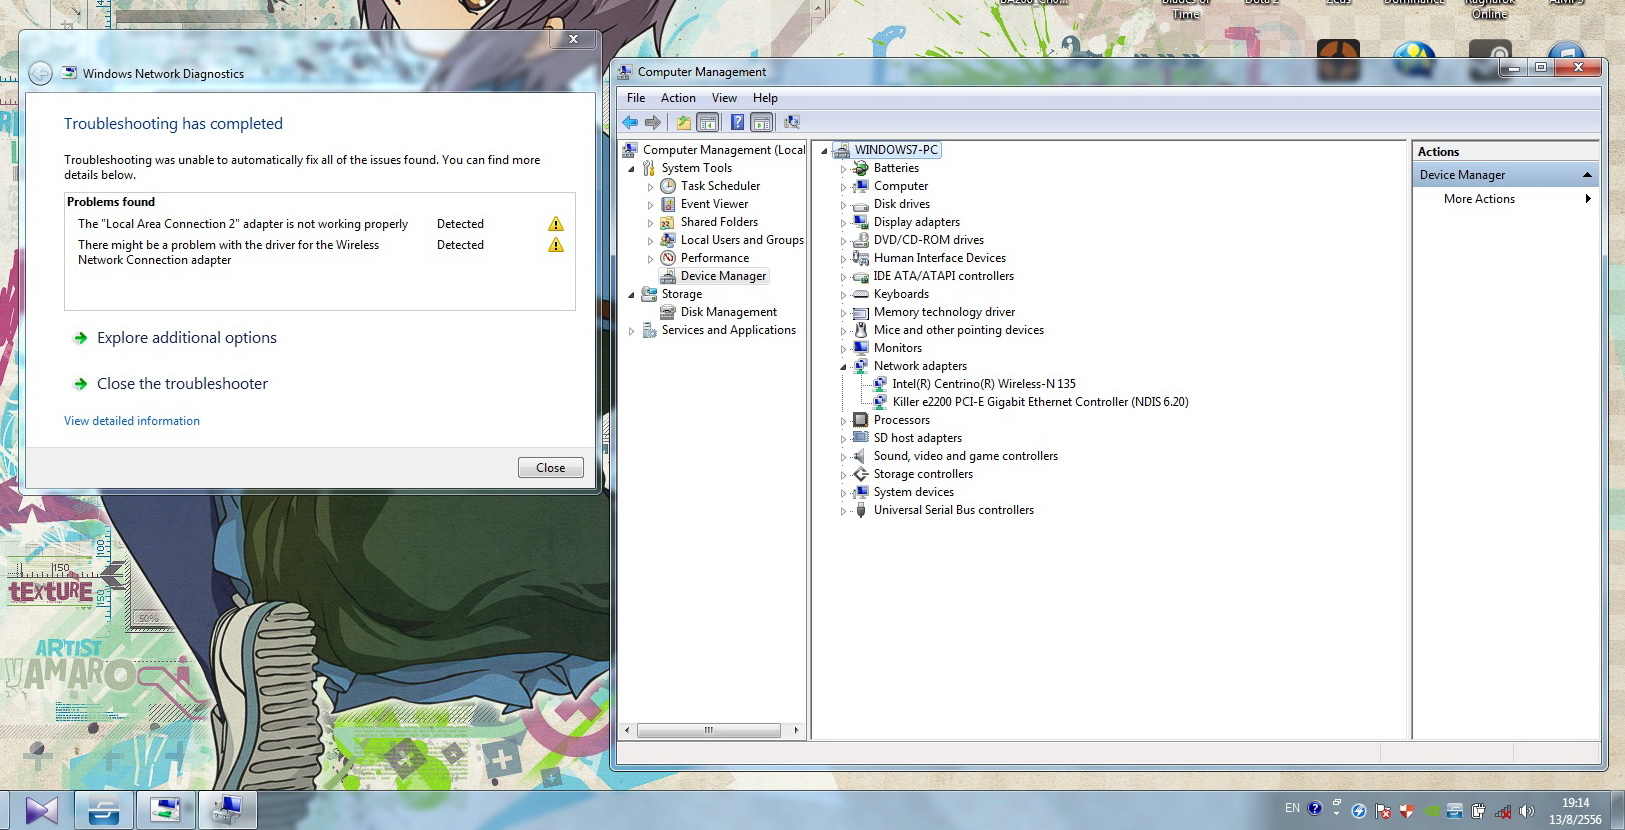Viewport: 1625px width, 830px height.
Task: Select the Disk Management icon under Storage
Action: 668,312
